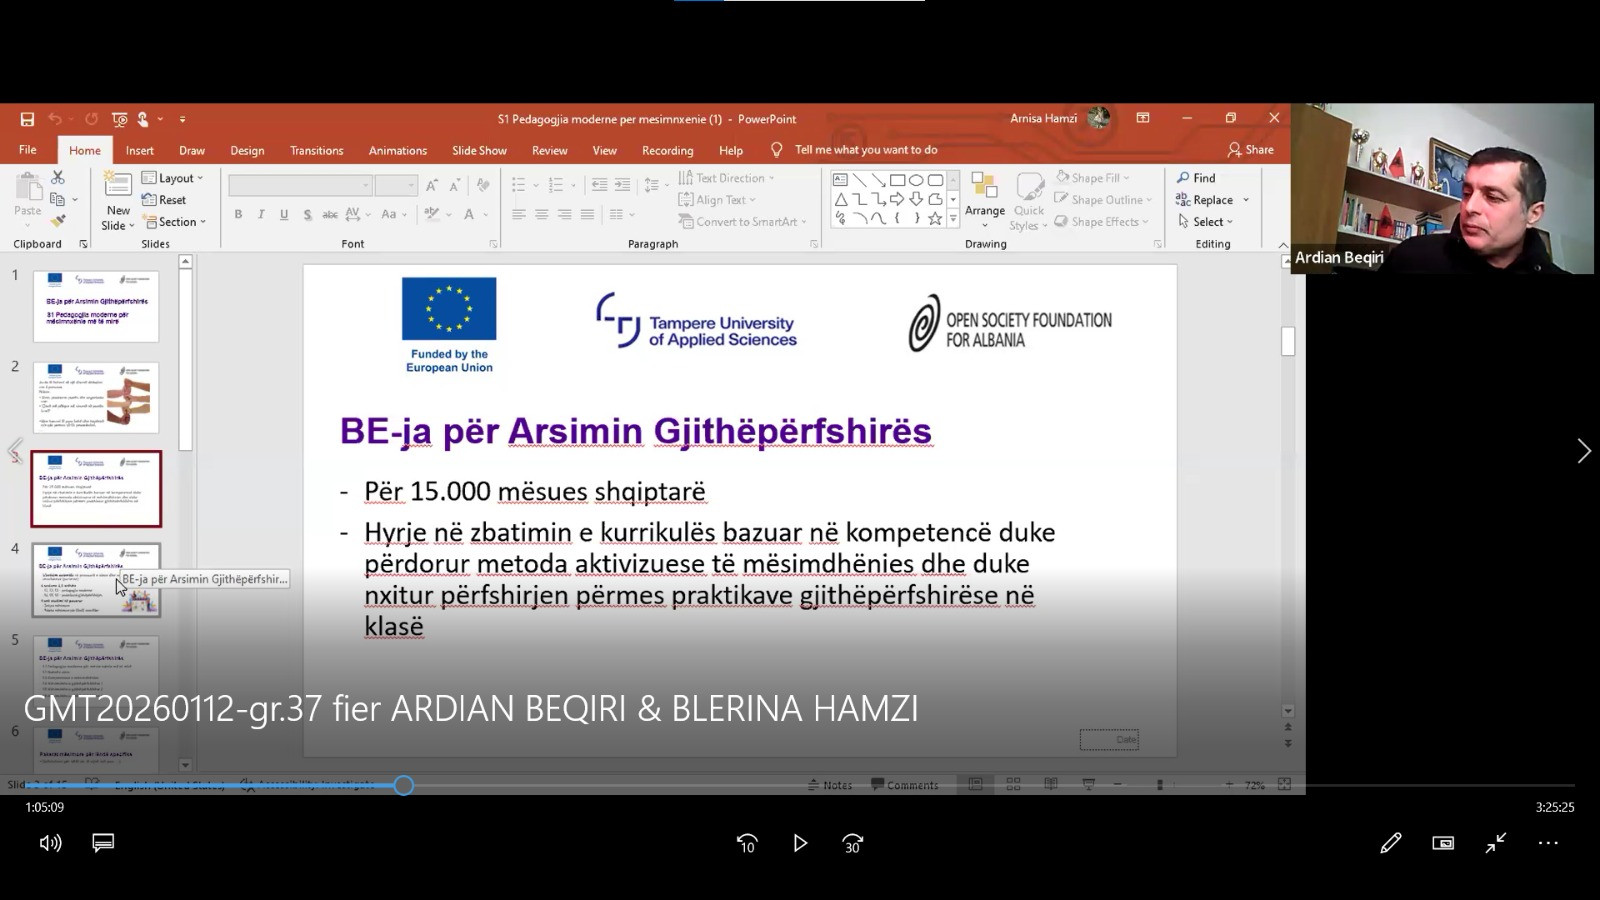Toggle Justify paragraph alignment

587,214
